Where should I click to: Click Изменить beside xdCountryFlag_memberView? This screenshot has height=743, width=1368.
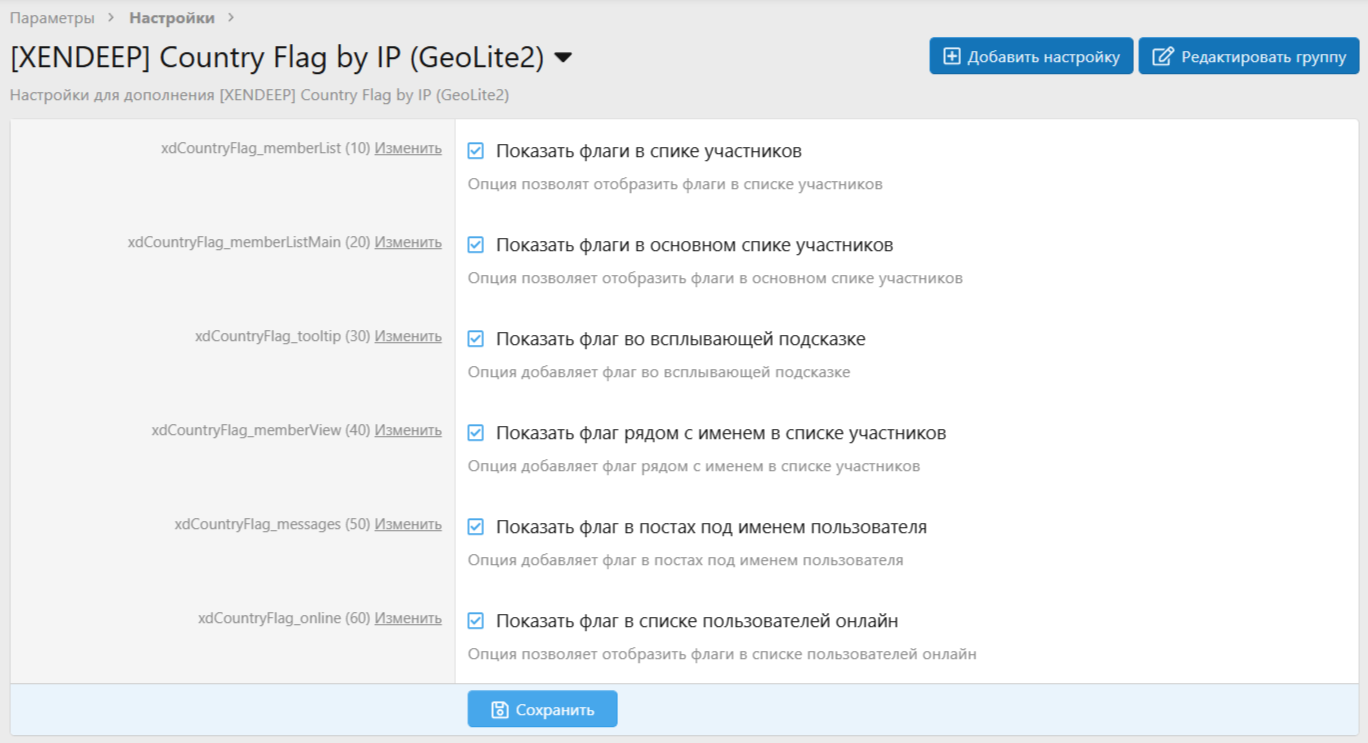point(408,430)
